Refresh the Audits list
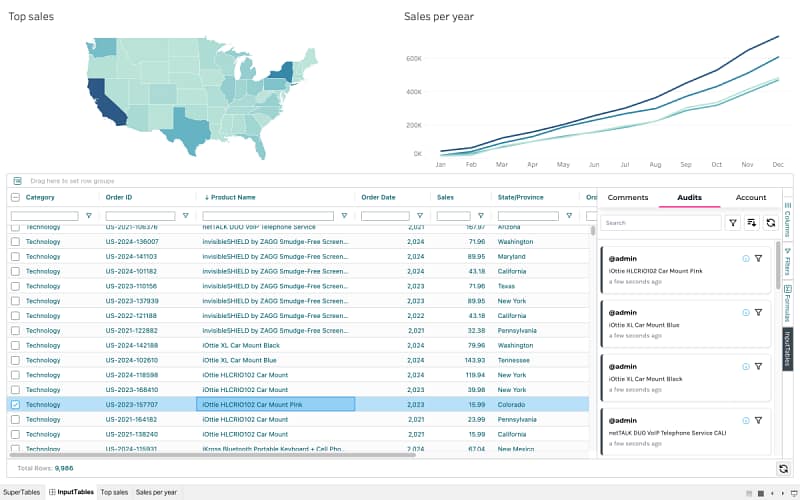The image size is (800, 500). click(770, 223)
